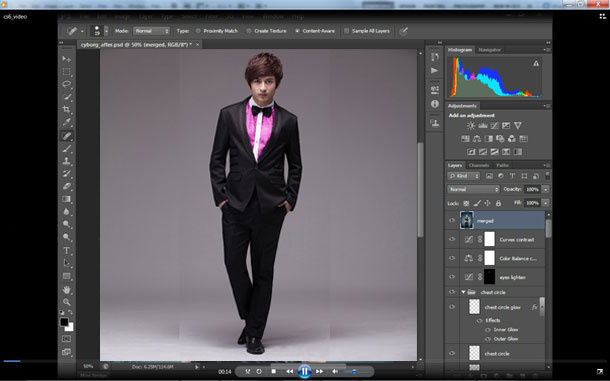610x381 pixels.
Task: Choose Content-Aware type
Action: click(x=298, y=31)
